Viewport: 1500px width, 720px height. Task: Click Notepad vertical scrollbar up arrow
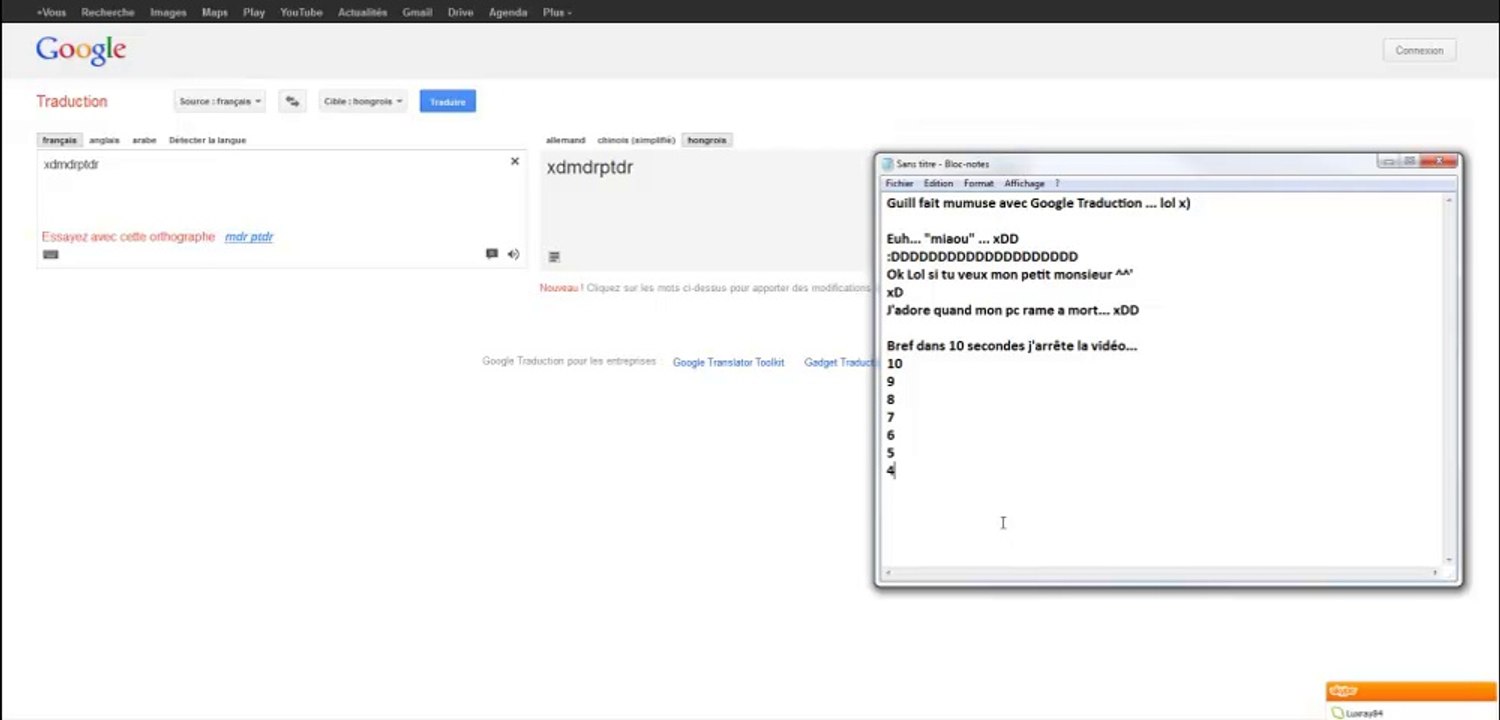click(1449, 201)
